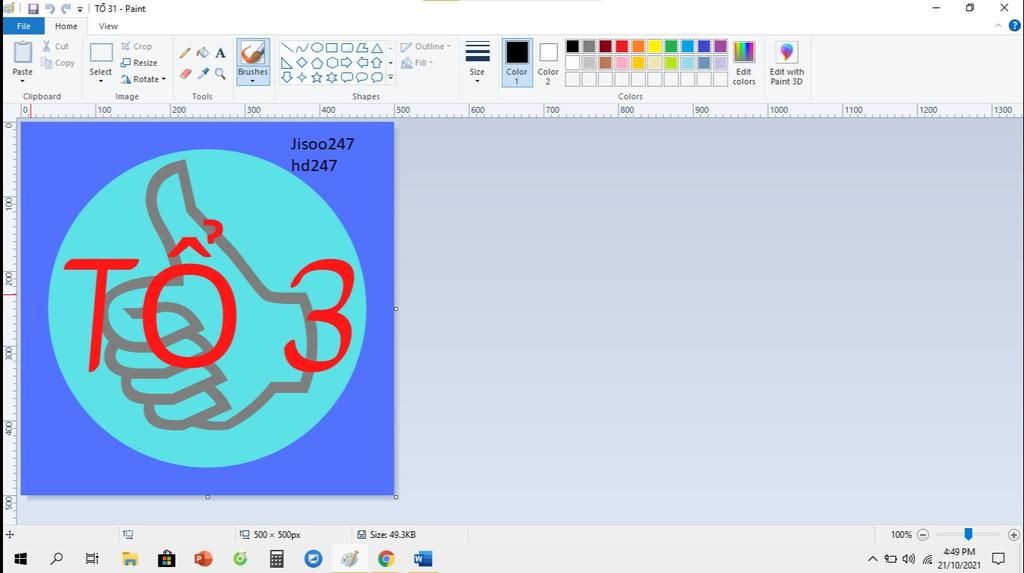Pick the yellow color swatch

(654, 46)
